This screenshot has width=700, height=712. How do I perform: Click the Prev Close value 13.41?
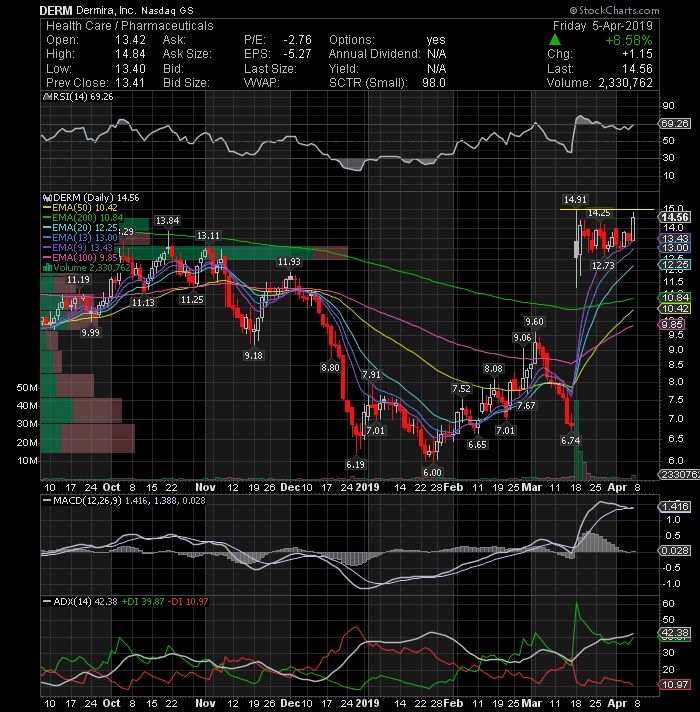pos(130,83)
